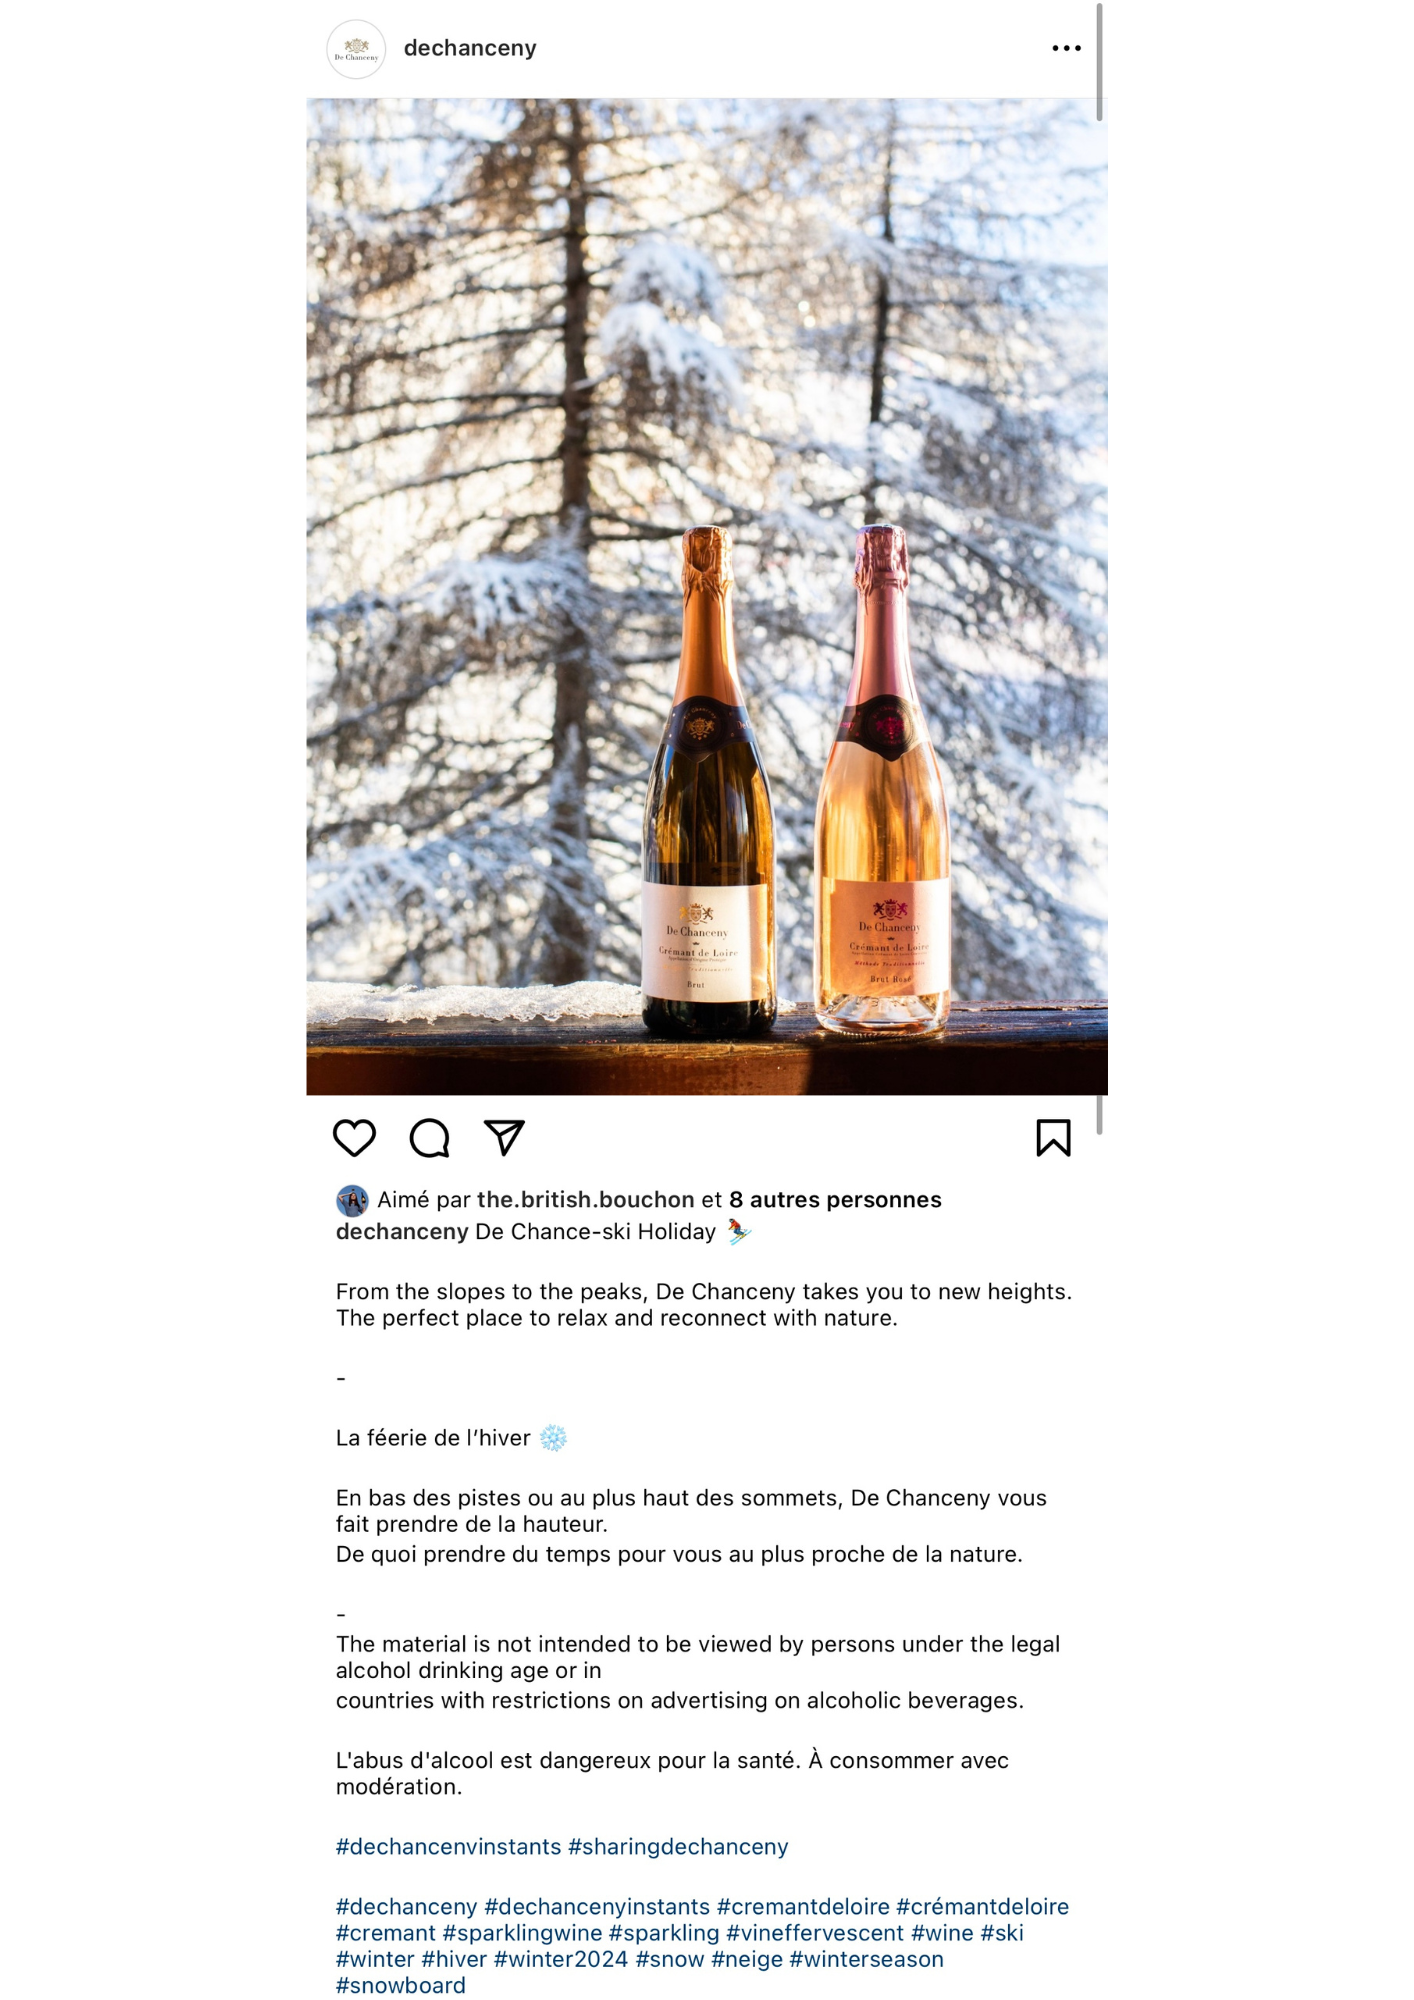This screenshot has height=2000, width=1414.
Task: Open comments with the speech bubble icon
Action: [x=430, y=1137]
